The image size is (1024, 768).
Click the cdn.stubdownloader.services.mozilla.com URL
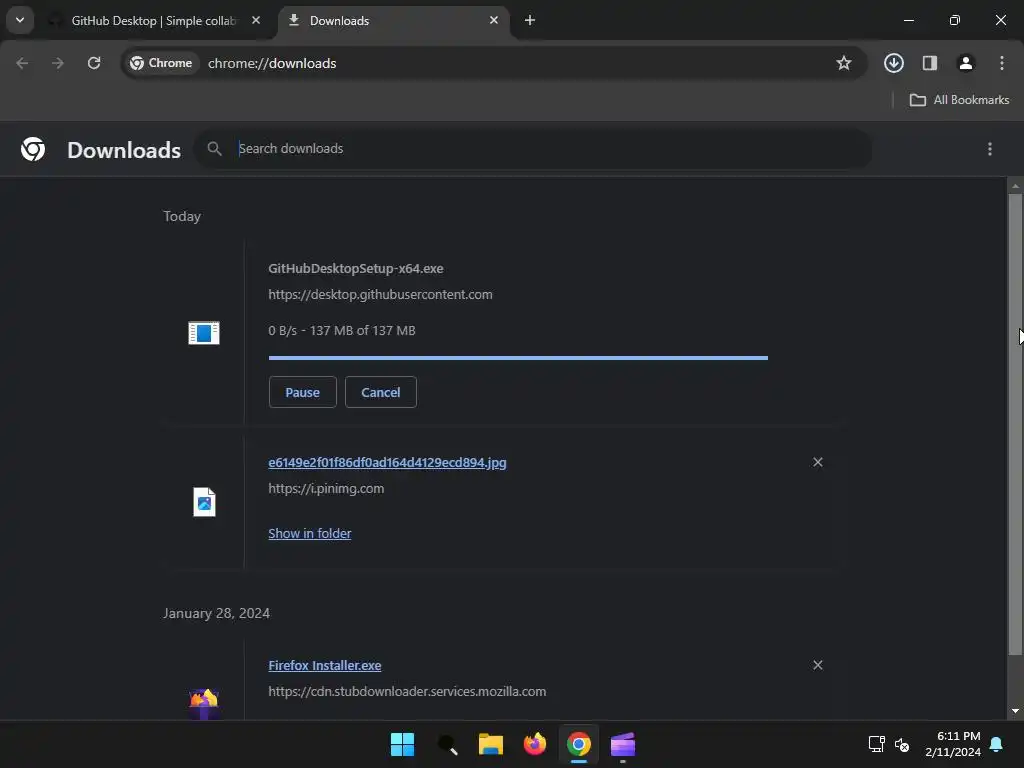[x=407, y=692]
